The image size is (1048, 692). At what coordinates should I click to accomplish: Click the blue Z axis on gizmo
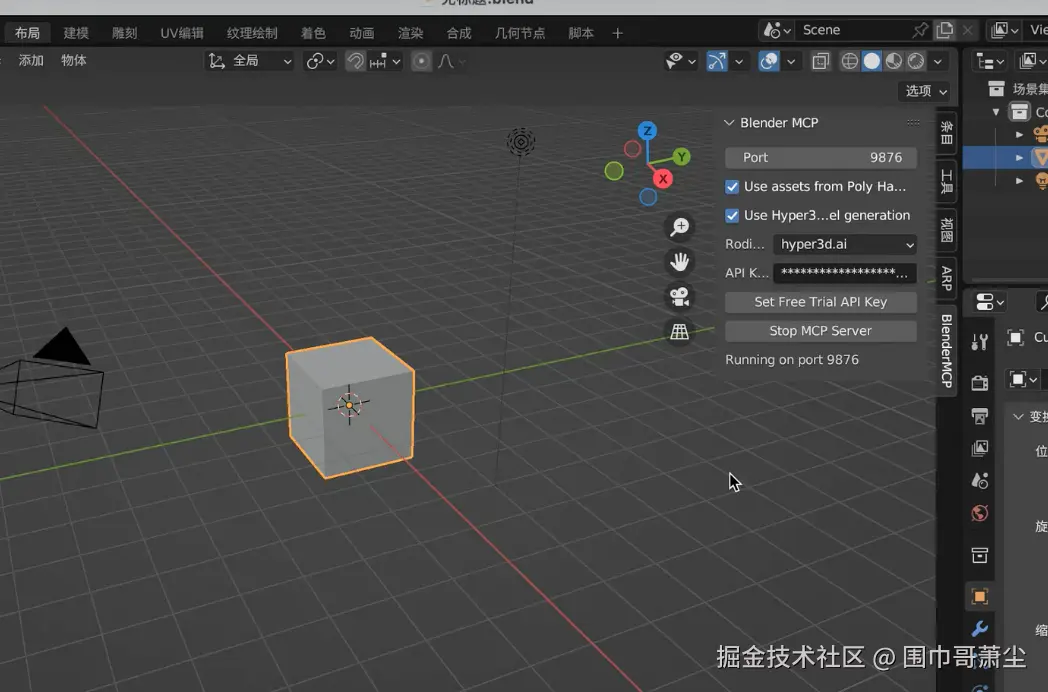(646, 130)
